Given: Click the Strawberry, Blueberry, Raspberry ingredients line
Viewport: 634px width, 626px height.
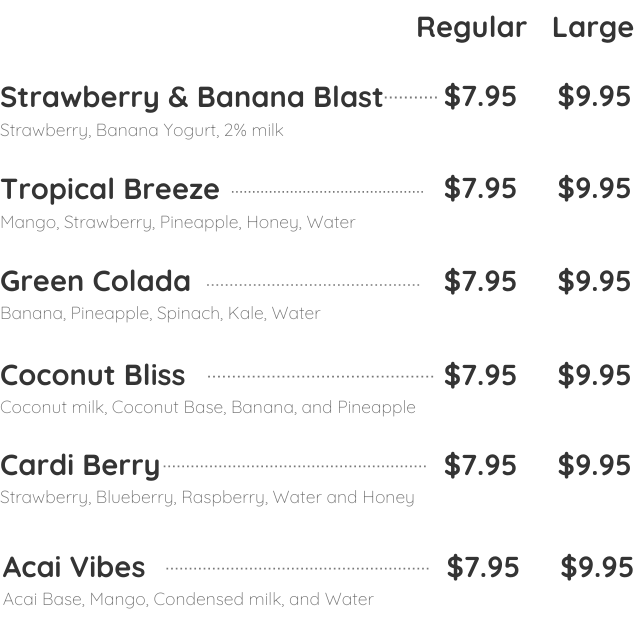Looking at the screenshot, I should click(207, 497).
